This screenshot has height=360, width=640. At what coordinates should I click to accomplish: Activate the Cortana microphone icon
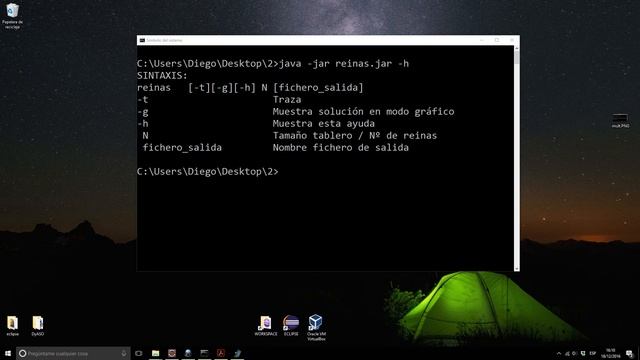tap(124, 353)
